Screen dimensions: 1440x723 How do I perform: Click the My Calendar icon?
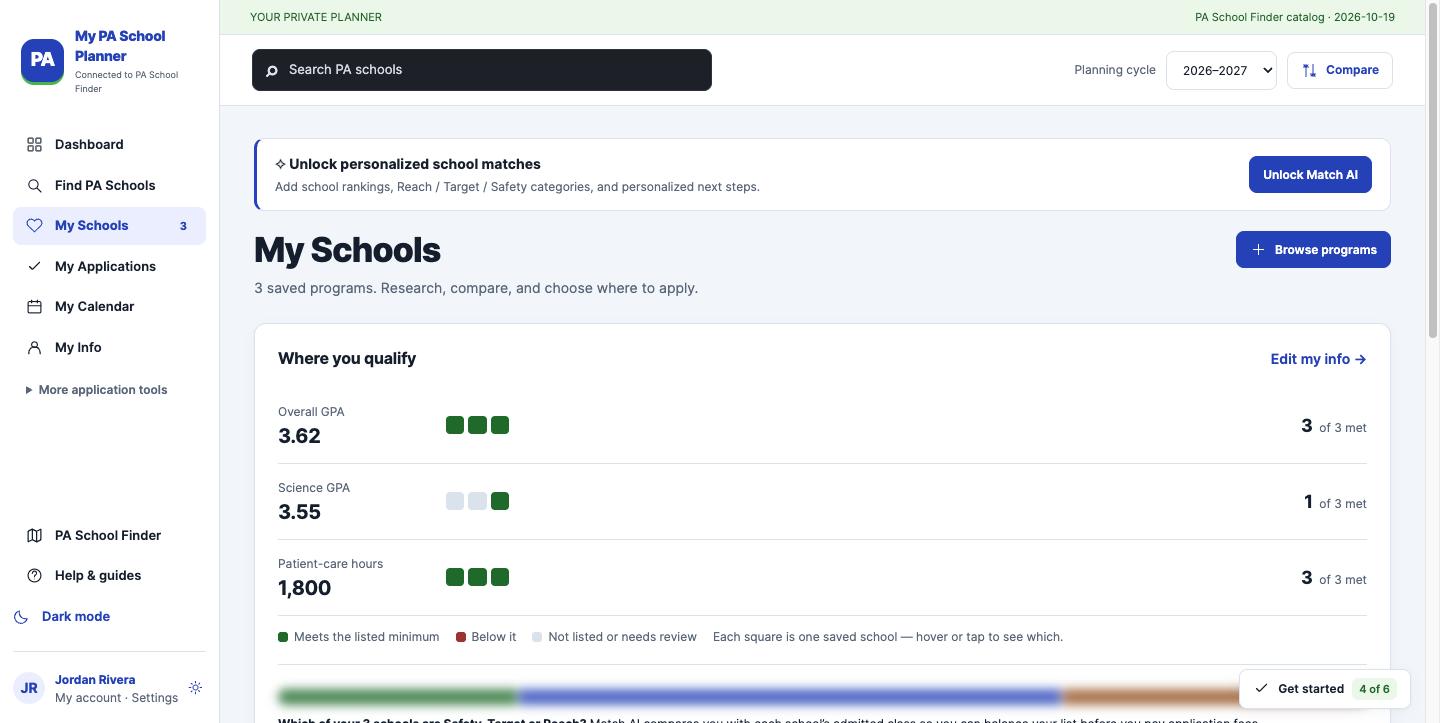[34, 307]
